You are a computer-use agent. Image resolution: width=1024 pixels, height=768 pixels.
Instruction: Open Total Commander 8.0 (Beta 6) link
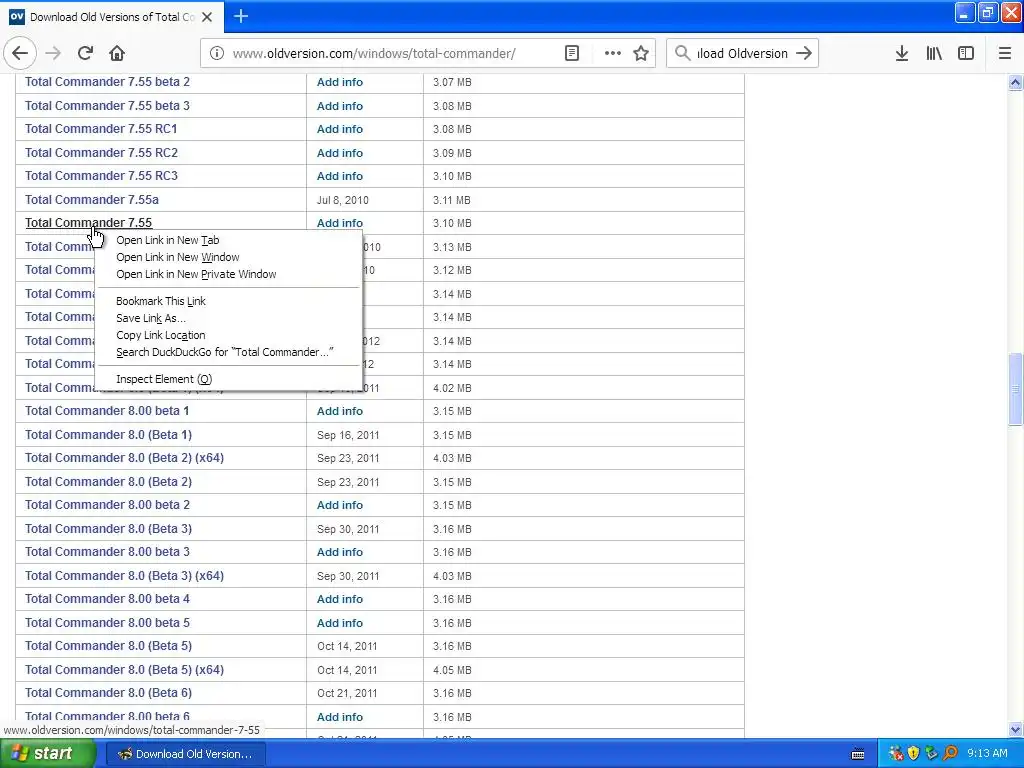[108, 693]
